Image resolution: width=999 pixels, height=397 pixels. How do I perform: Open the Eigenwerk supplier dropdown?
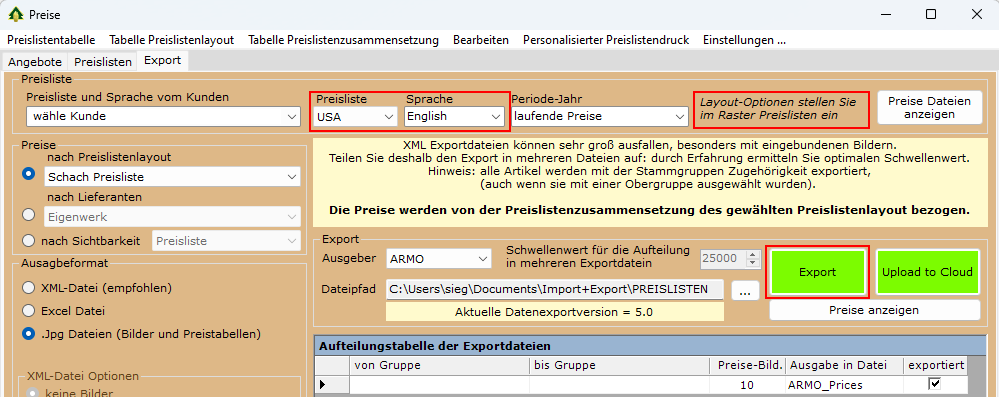click(173, 217)
